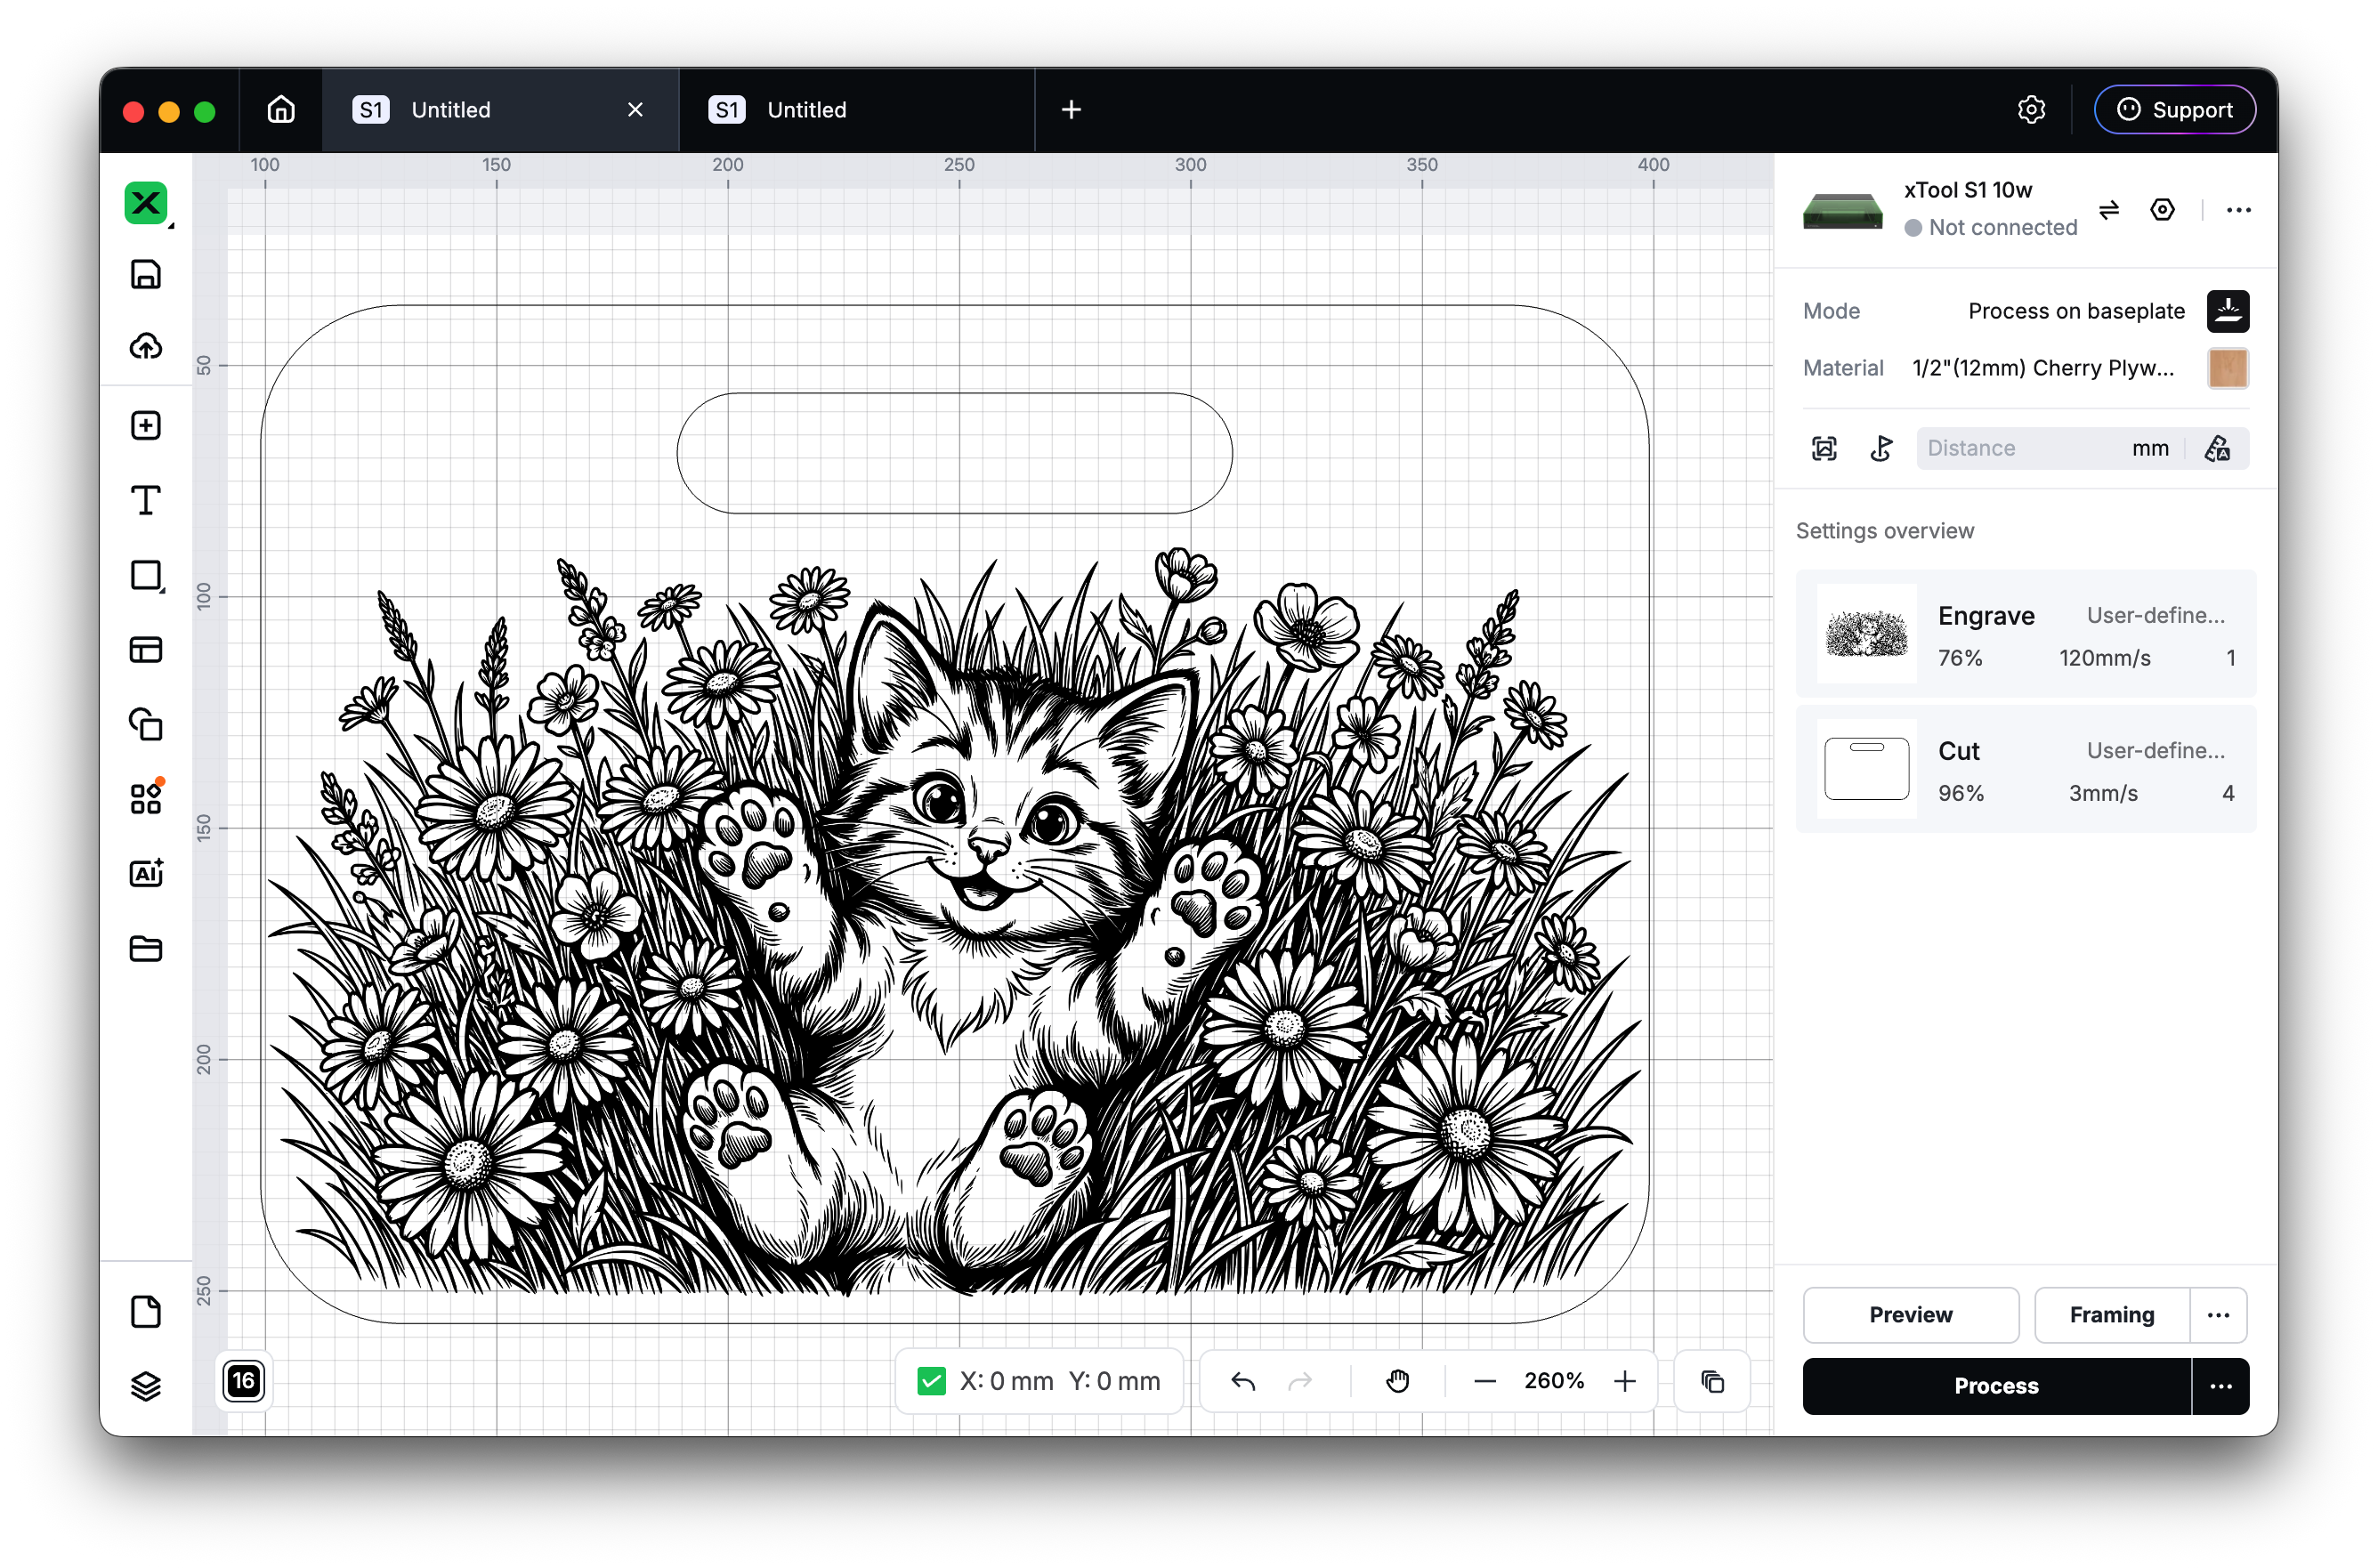
Task: Open the device more options menu
Action: (2238, 209)
